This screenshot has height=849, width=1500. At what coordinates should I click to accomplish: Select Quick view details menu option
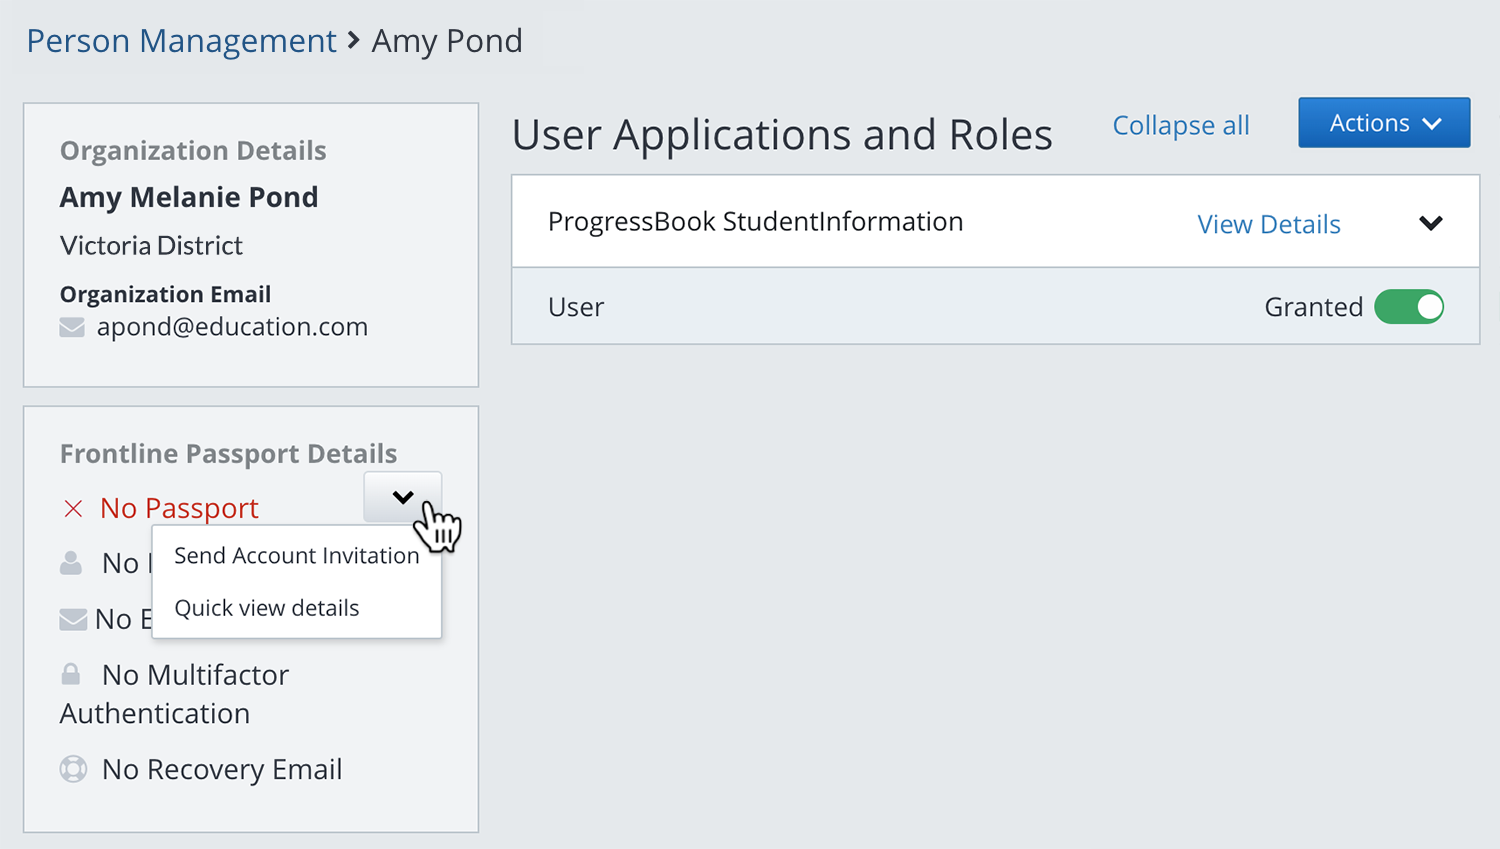coord(267,608)
